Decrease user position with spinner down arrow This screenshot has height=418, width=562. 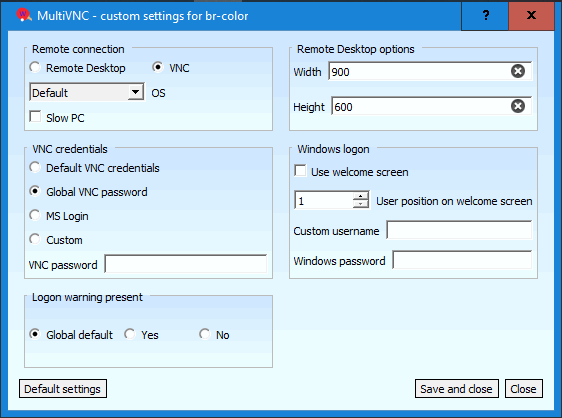(x=361, y=204)
